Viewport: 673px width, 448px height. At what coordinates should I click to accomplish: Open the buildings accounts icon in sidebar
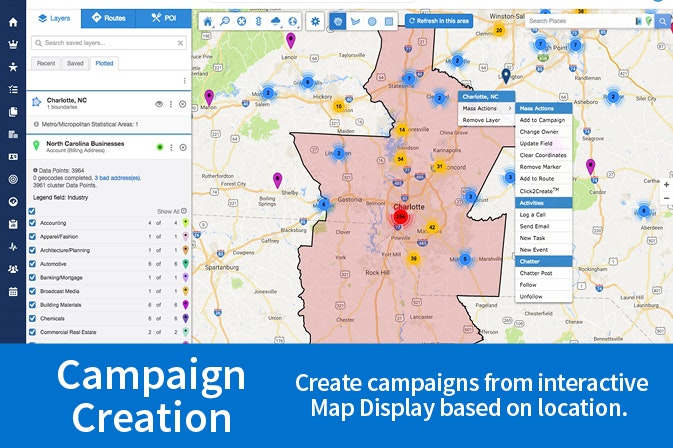coord(13,134)
